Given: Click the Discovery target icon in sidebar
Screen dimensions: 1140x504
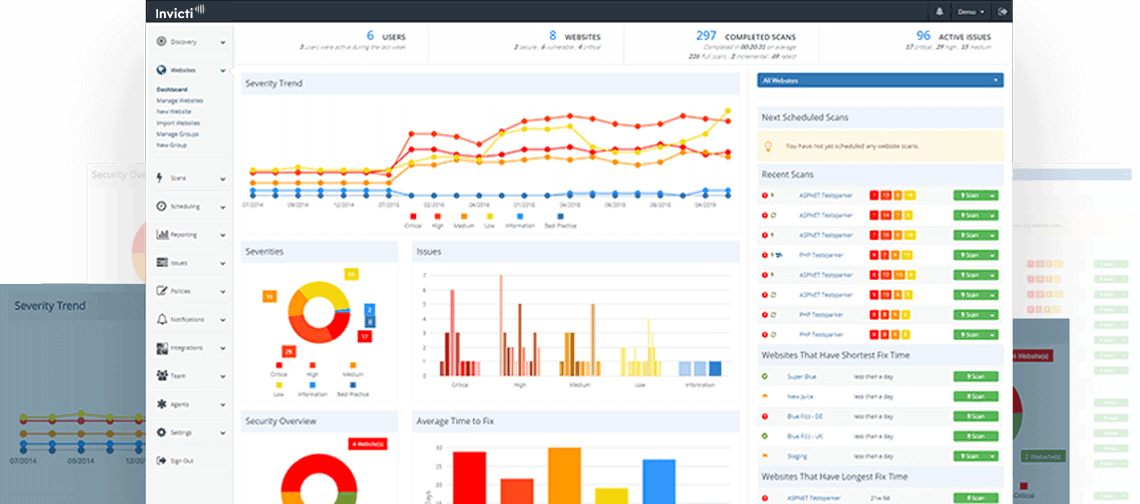Looking at the screenshot, I should click(161, 42).
